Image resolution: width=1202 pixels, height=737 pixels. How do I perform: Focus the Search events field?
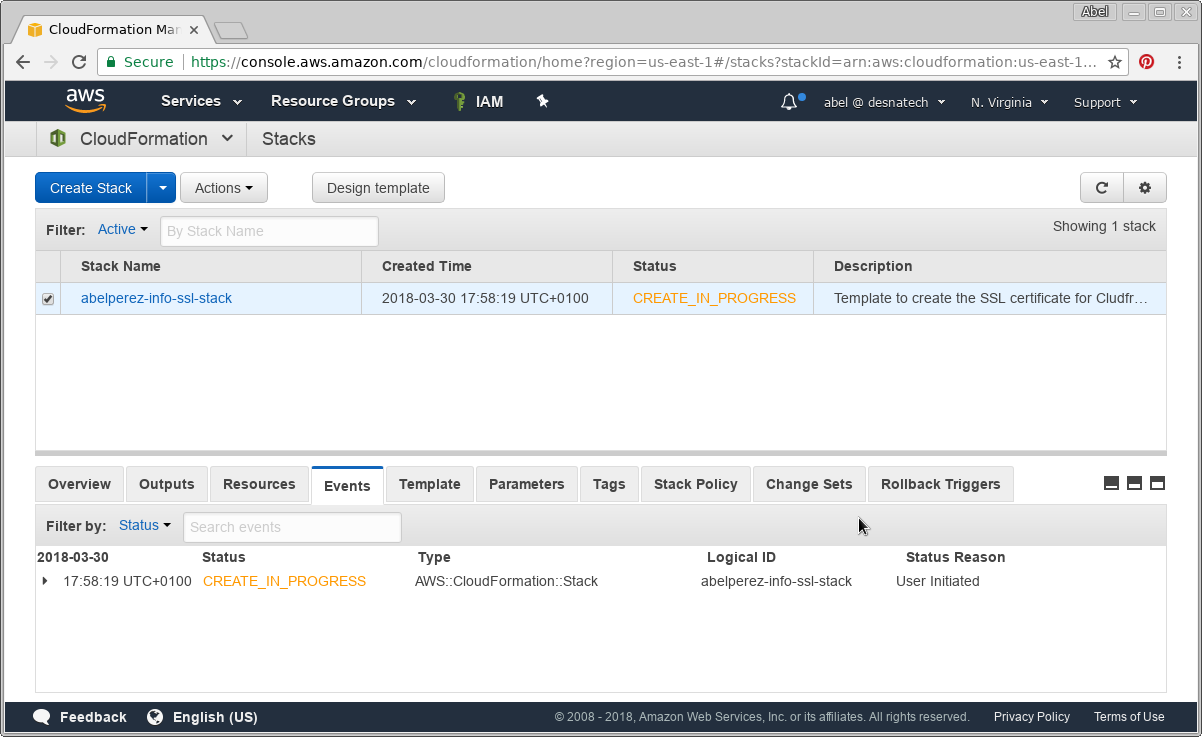[x=292, y=527]
